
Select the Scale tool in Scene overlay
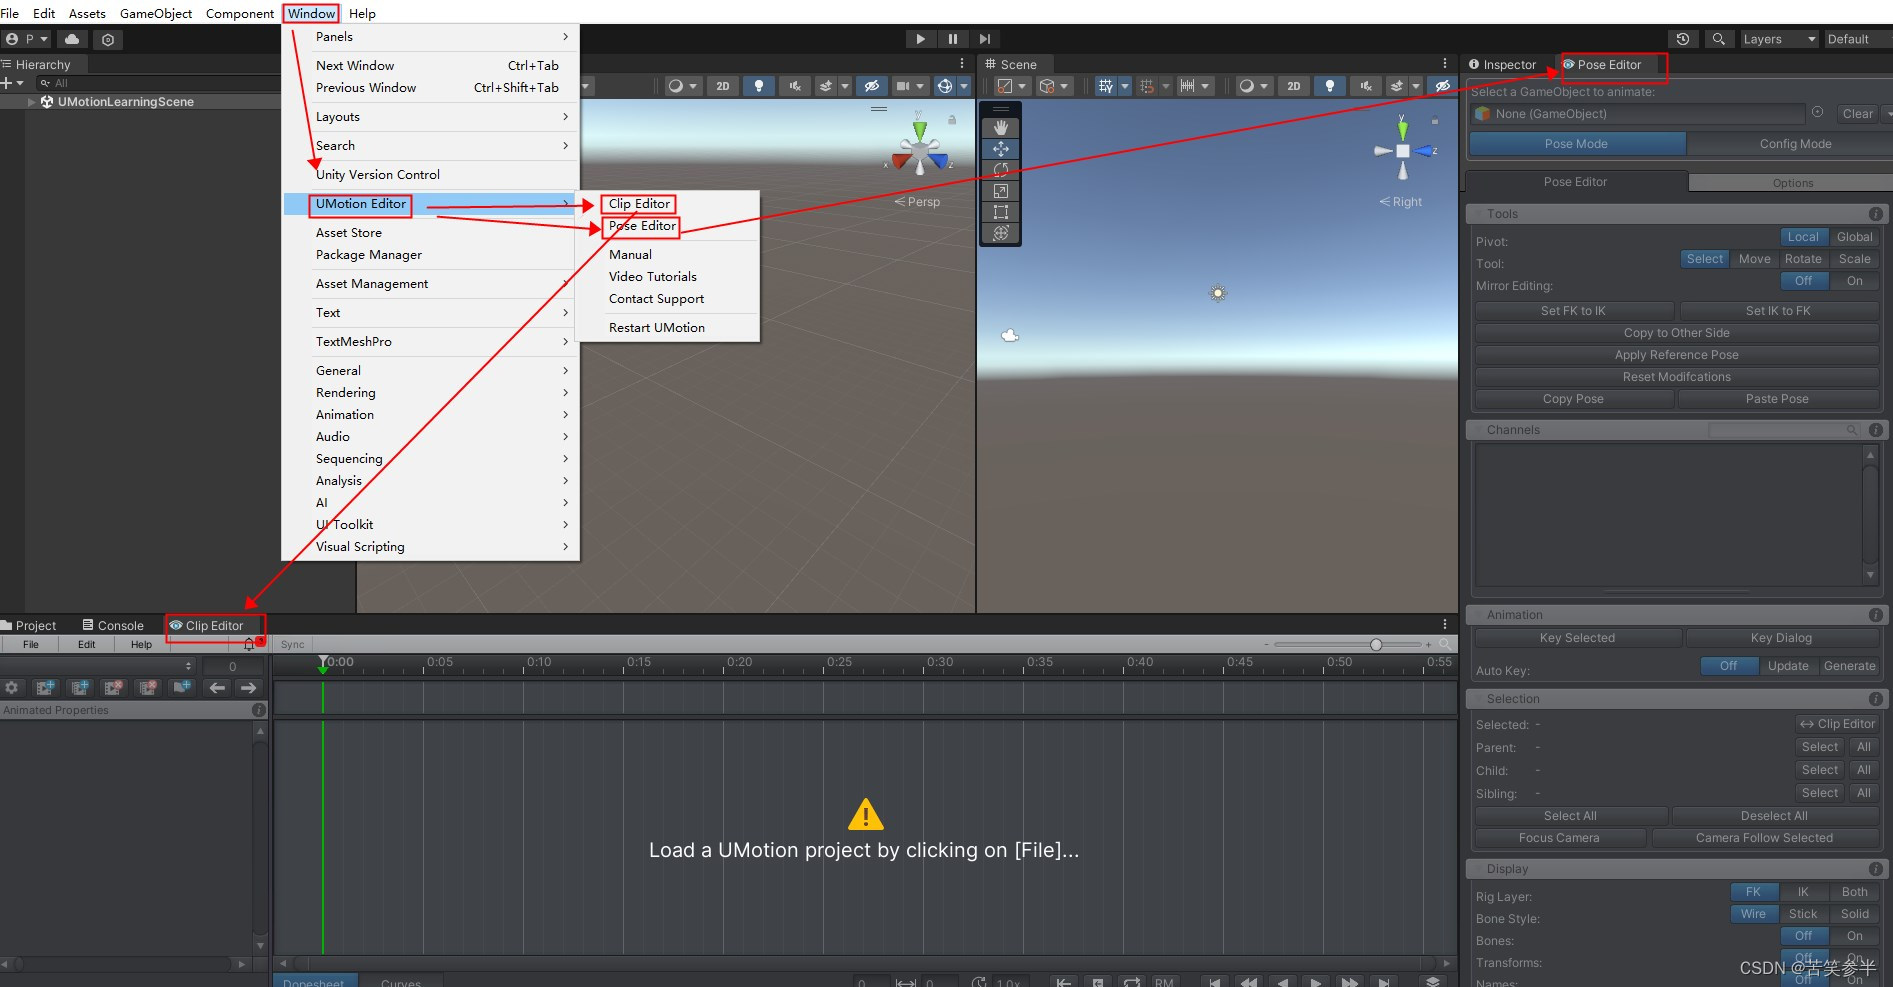[1000, 191]
